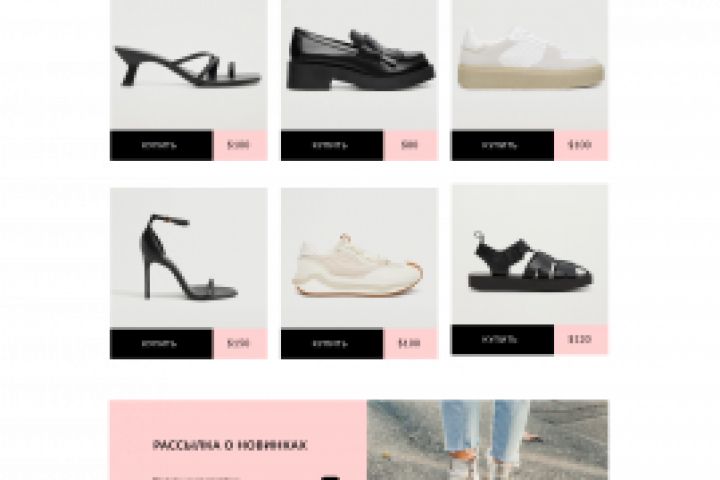This screenshot has height=480, width=720.
Task: Select the pink price tag of white platform sneaker
Action: click(581, 146)
